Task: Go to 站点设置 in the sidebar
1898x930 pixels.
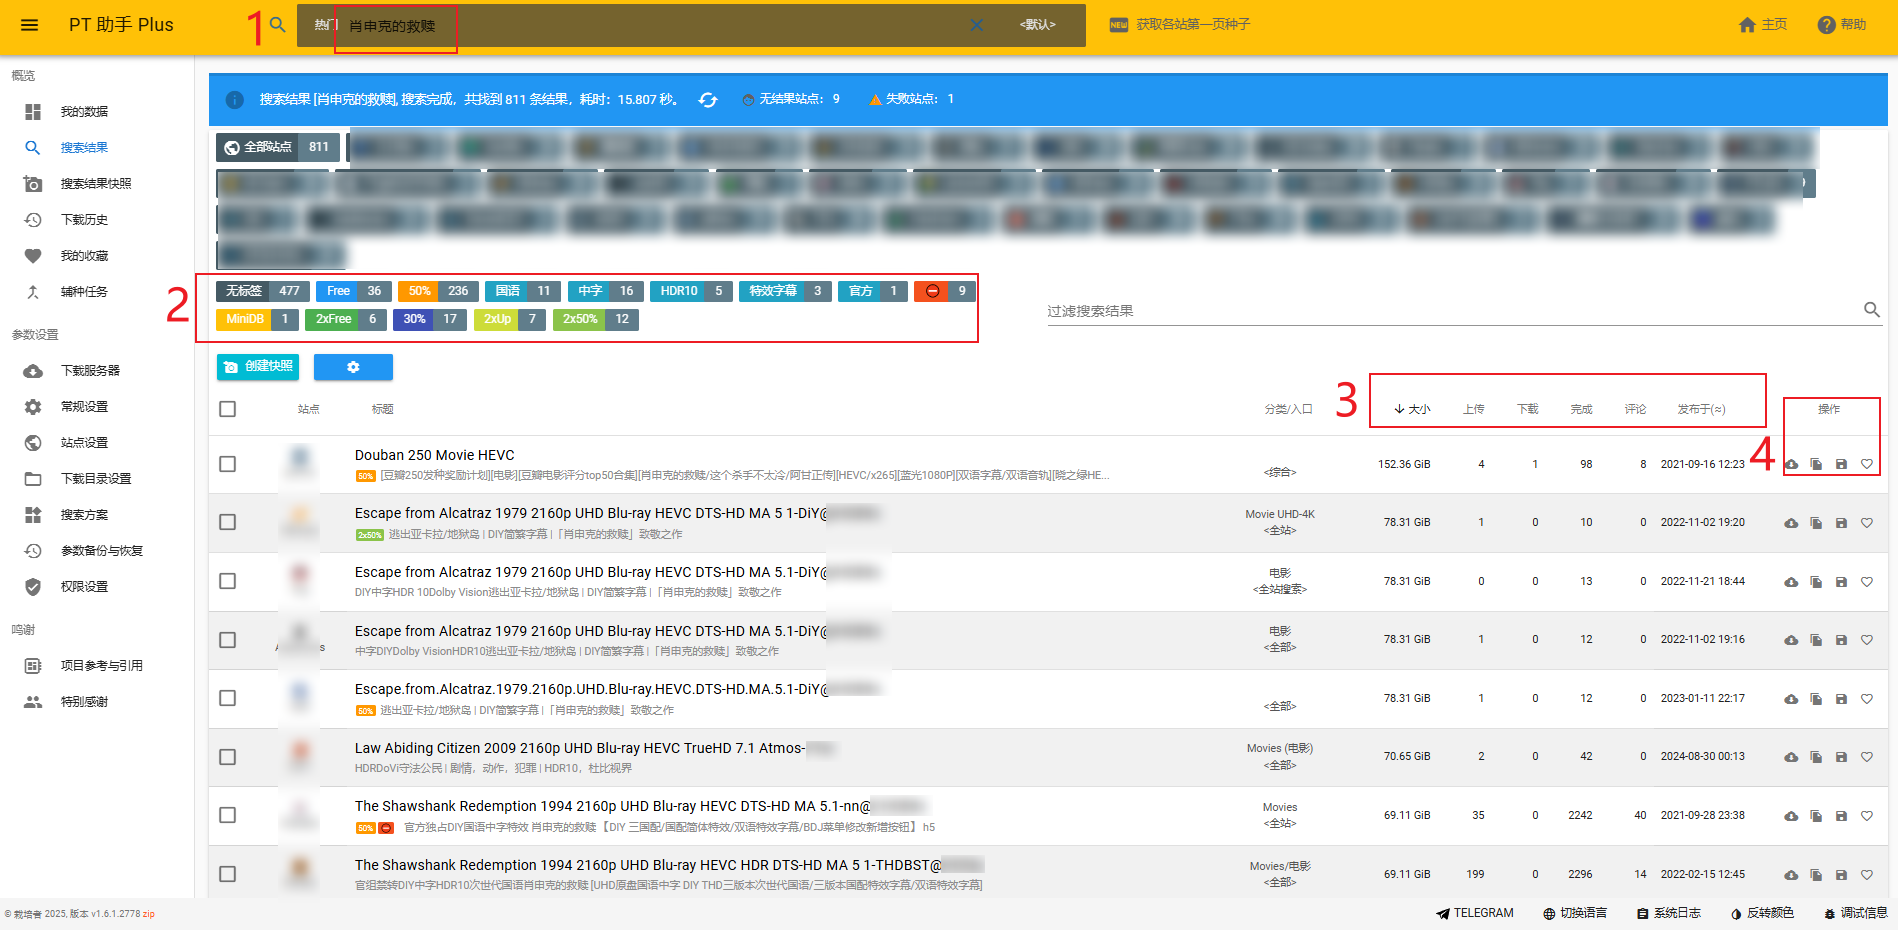Action: [84, 443]
